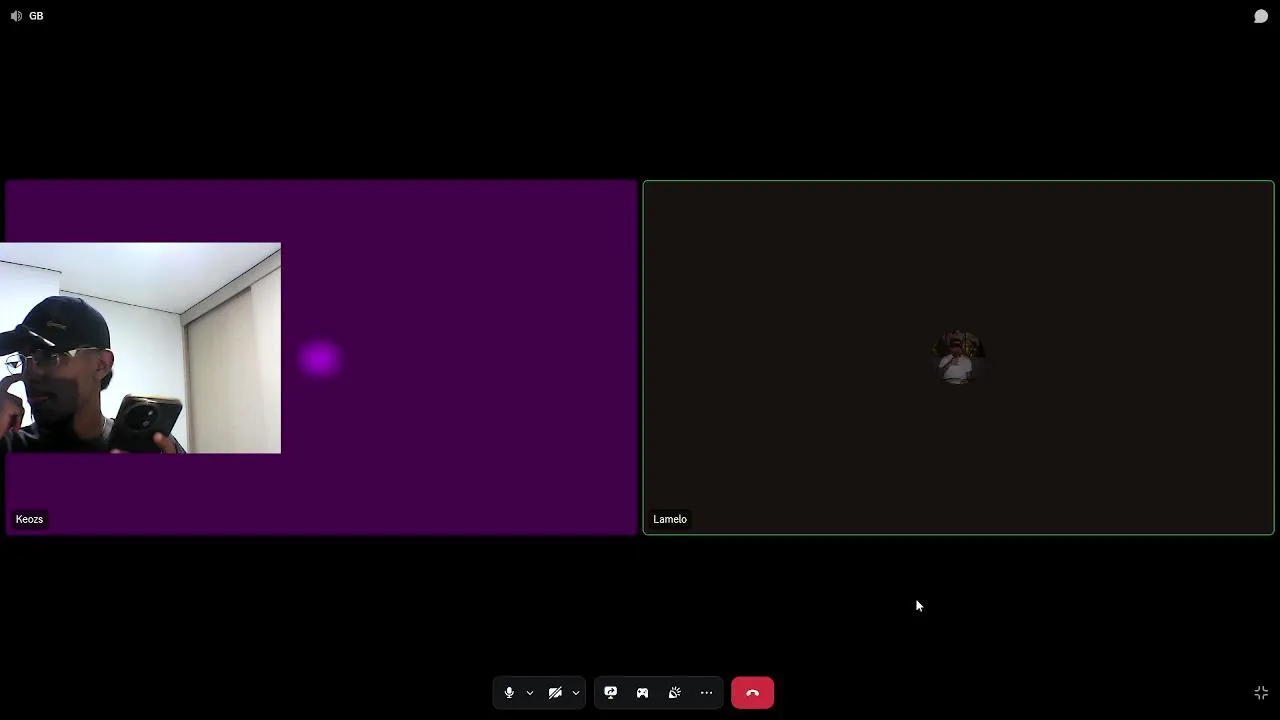Focus the Keozs video tile
Screen dimensions: 1280x720
(x=321, y=358)
